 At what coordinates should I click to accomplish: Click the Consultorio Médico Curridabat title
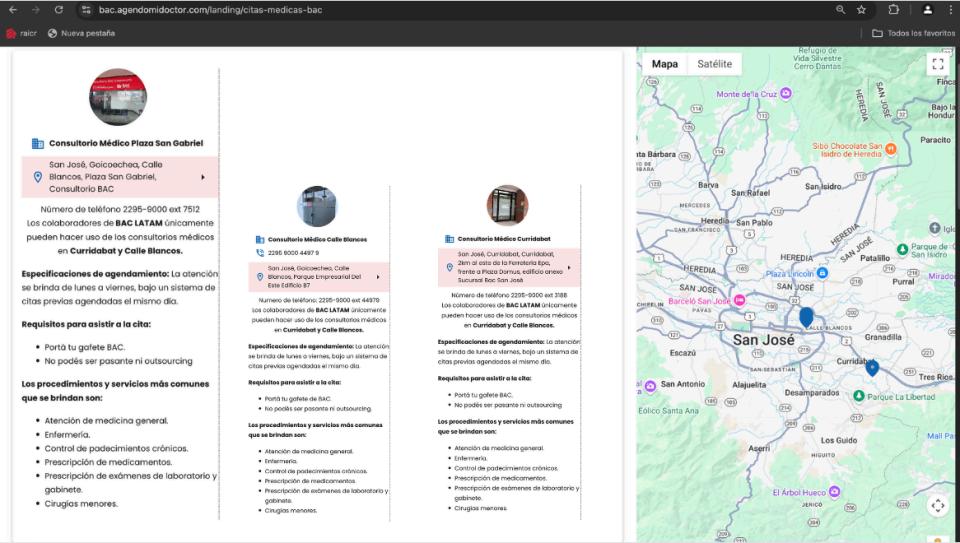pos(504,239)
